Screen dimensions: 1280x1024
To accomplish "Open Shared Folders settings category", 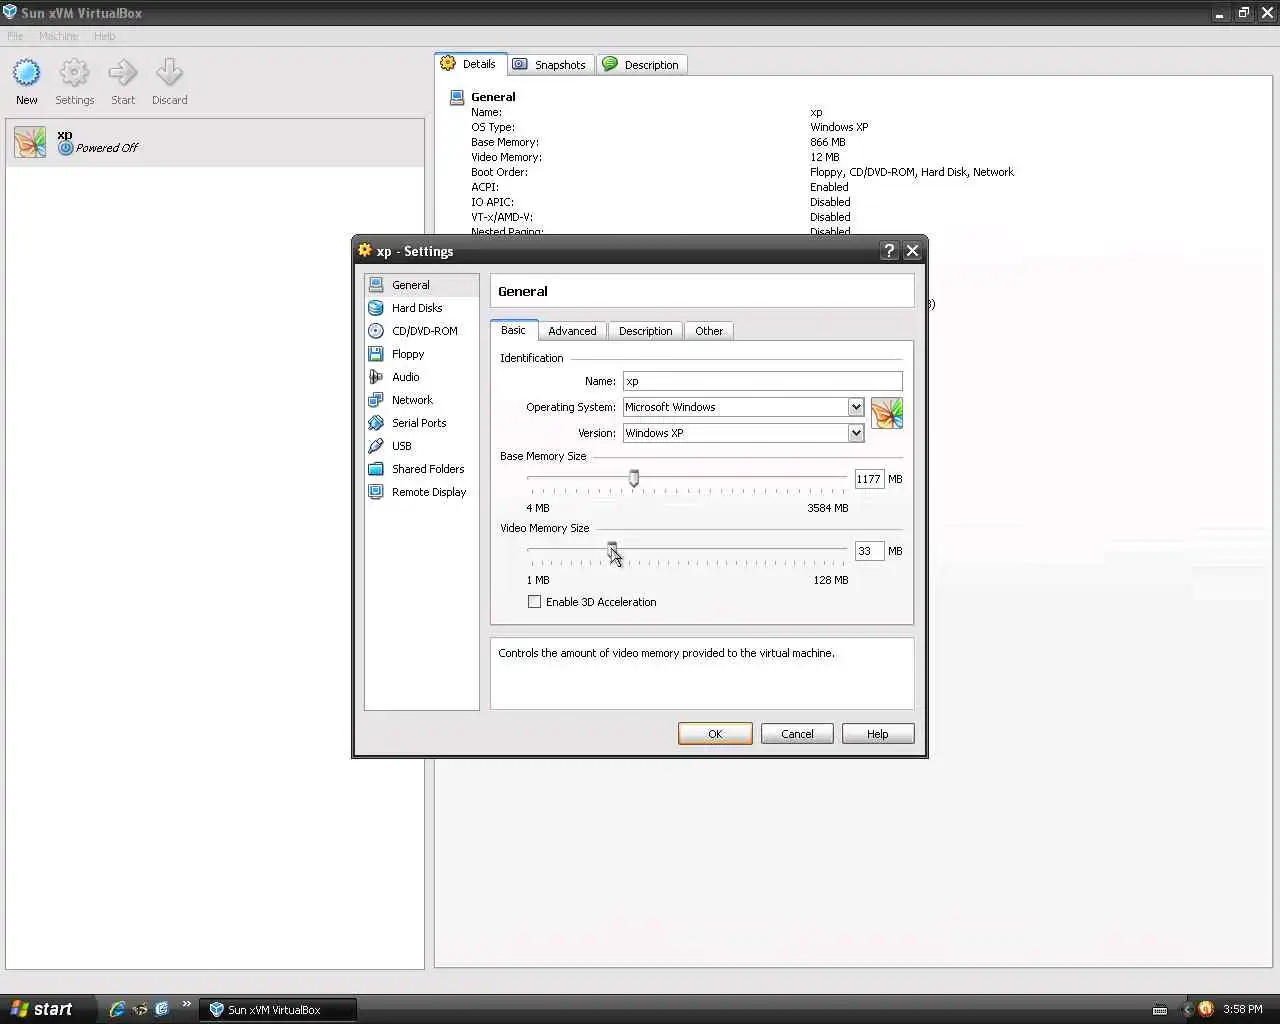I will (421, 469).
